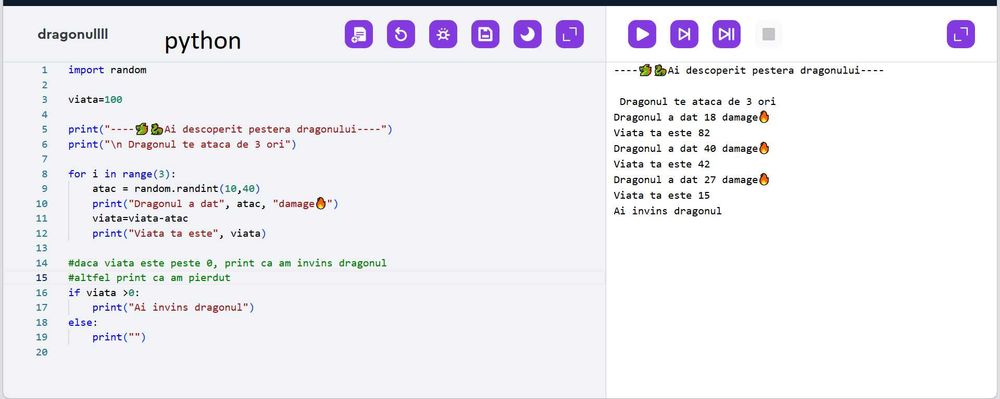Viewport: 1000px width, 399px height.
Task: Click on line 1 'import random'
Action: 107,70
